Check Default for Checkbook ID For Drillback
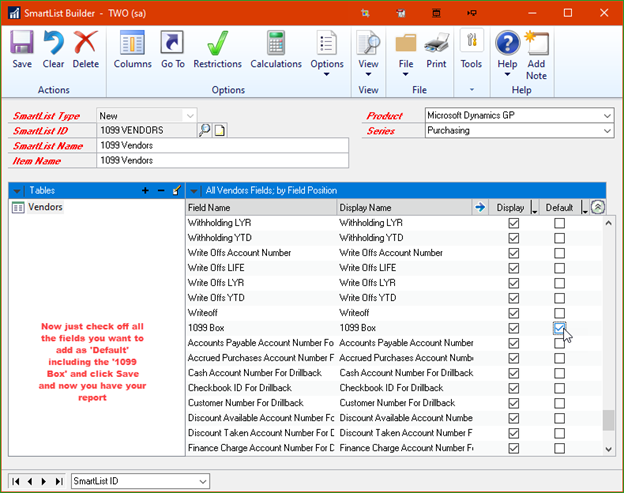 point(559,388)
